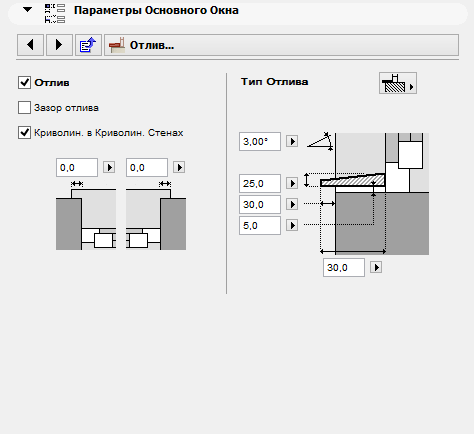Go to previous settings page arrow
The height and width of the screenshot is (434, 474).
coord(30,45)
